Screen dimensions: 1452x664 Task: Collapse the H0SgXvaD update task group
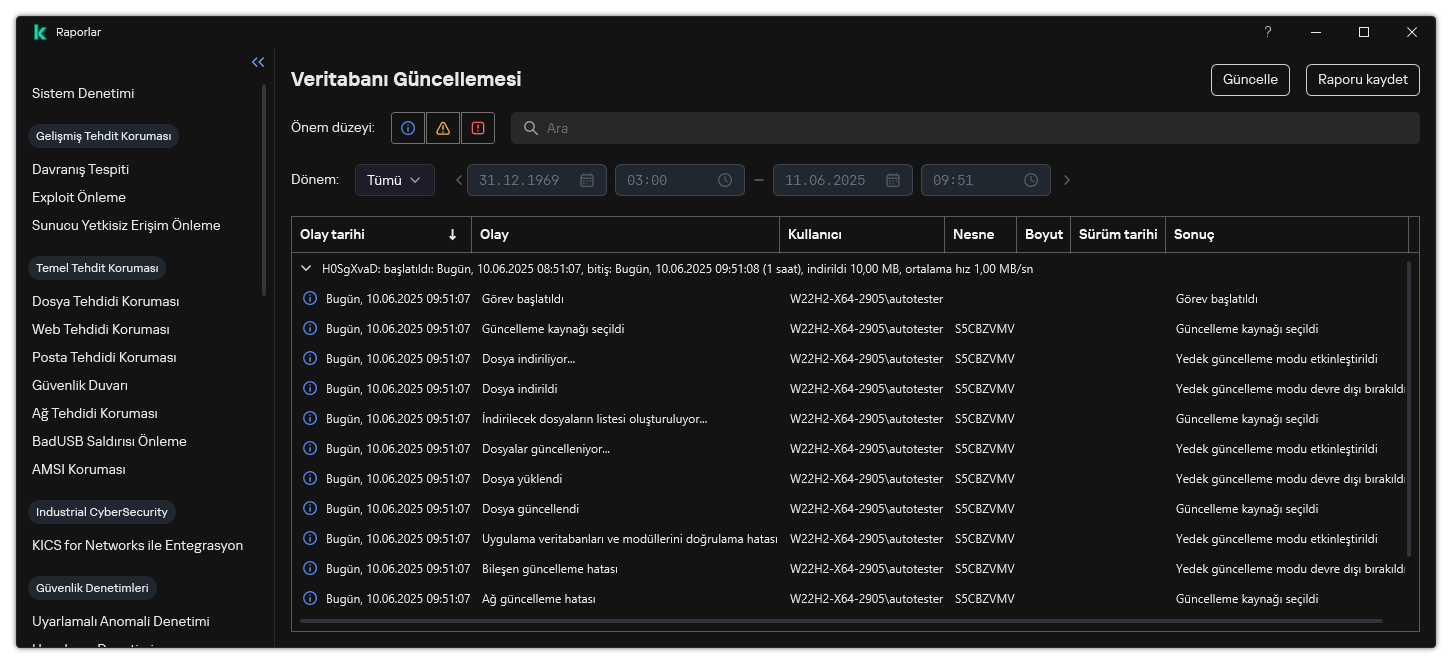(306, 269)
